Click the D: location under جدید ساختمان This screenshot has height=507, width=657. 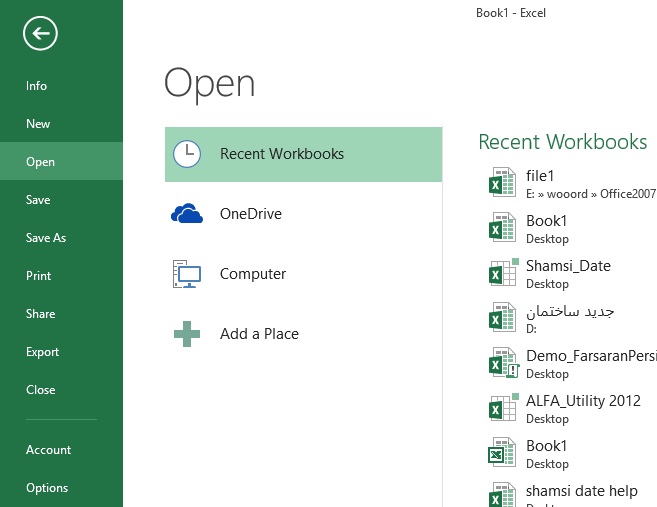[531, 329]
